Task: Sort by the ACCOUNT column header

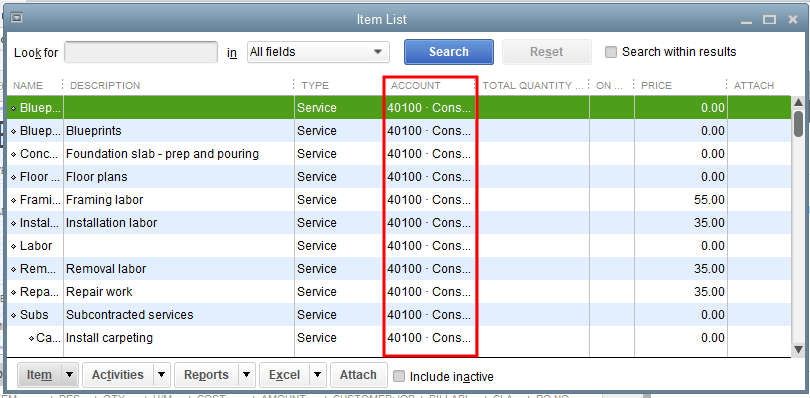Action: [x=416, y=86]
